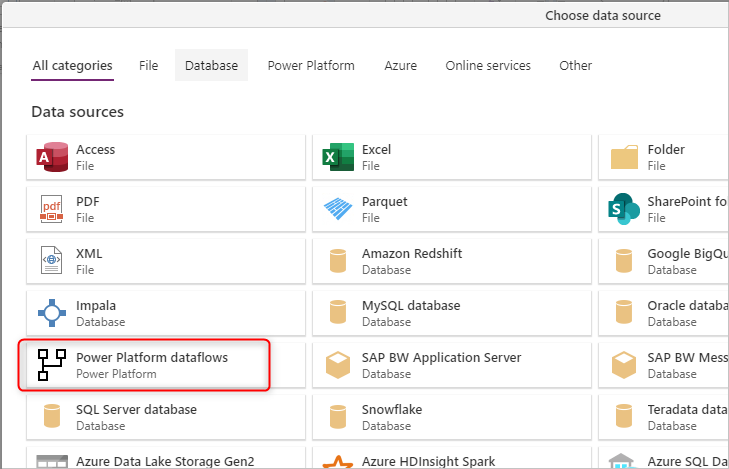Screen dimensions: 729x469
Task: Click the green Excel icon
Action: [338, 157]
